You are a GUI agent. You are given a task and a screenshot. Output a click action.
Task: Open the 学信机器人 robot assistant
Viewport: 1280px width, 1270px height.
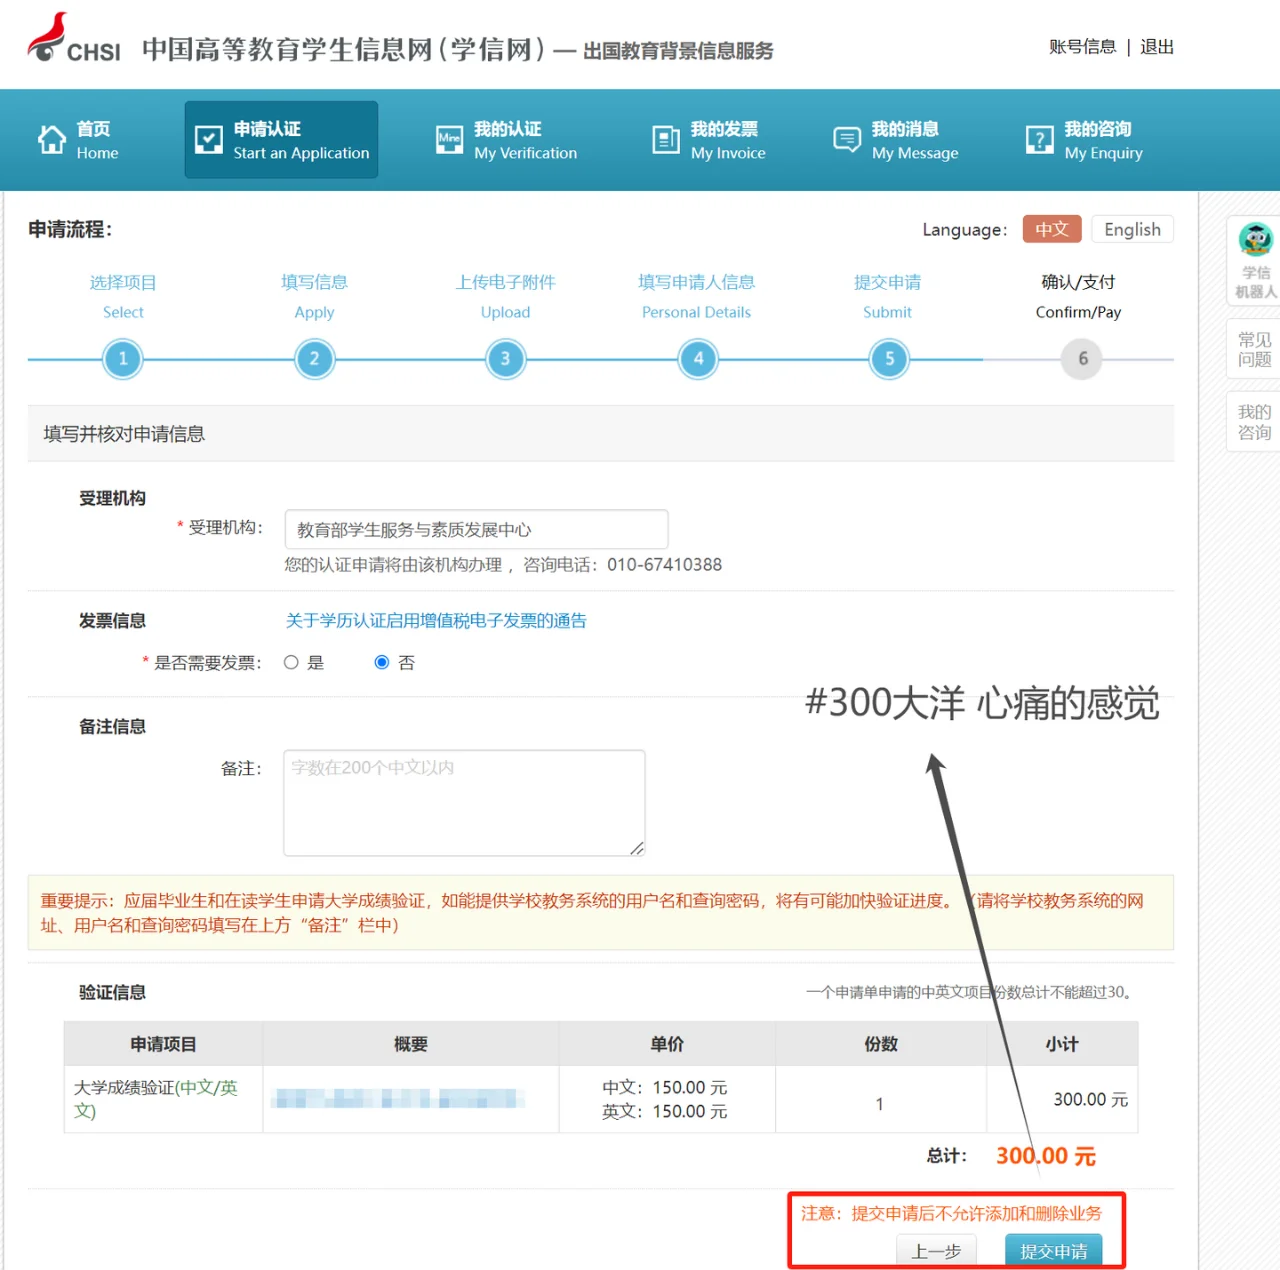[x=1255, y=260]
